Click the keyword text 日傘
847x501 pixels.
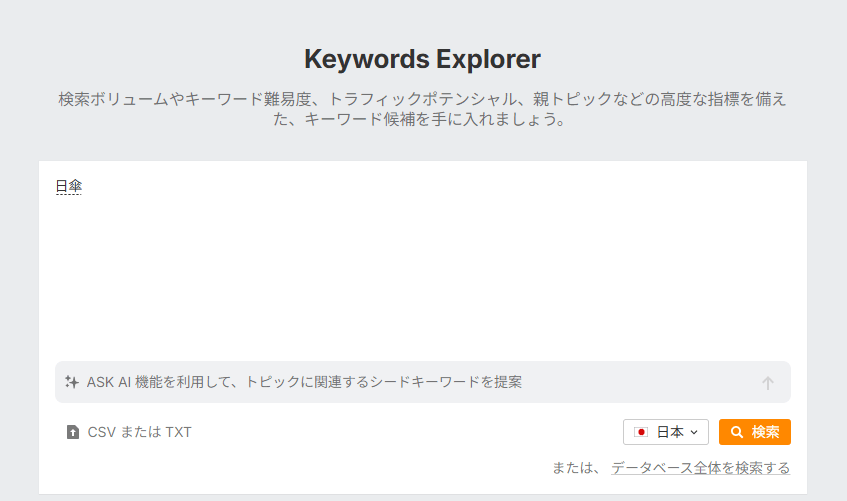(x=69, y=186)
